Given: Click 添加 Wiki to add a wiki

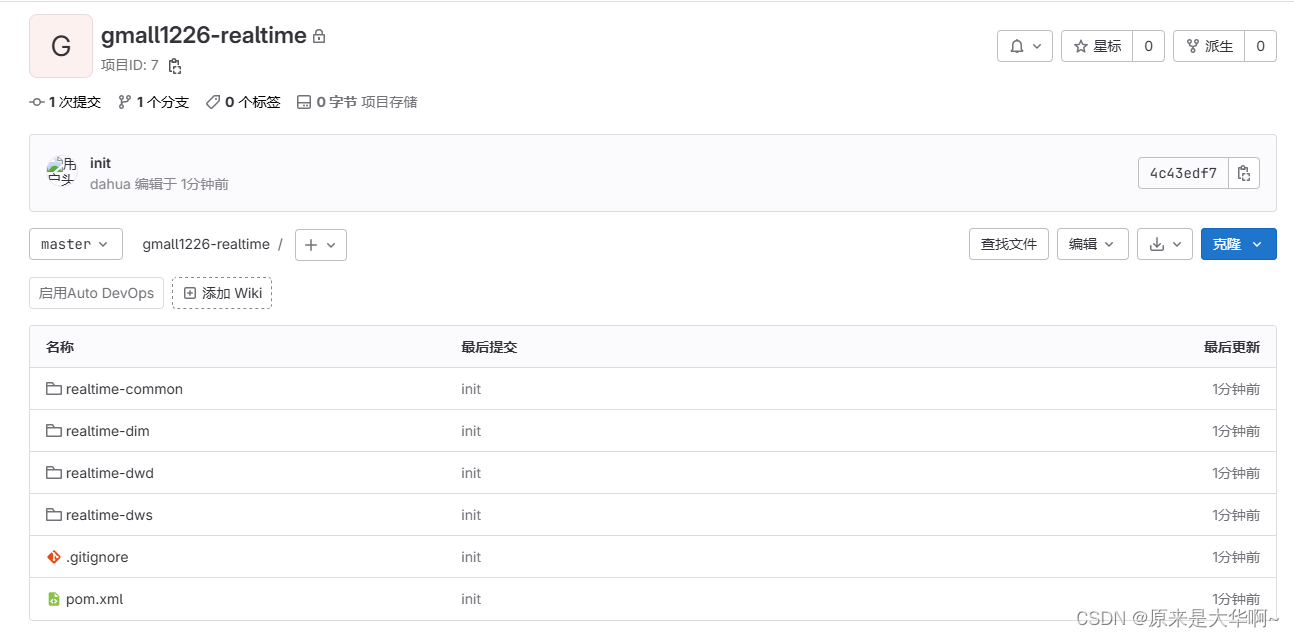Looking at the screenshot, I should [221, 292].
